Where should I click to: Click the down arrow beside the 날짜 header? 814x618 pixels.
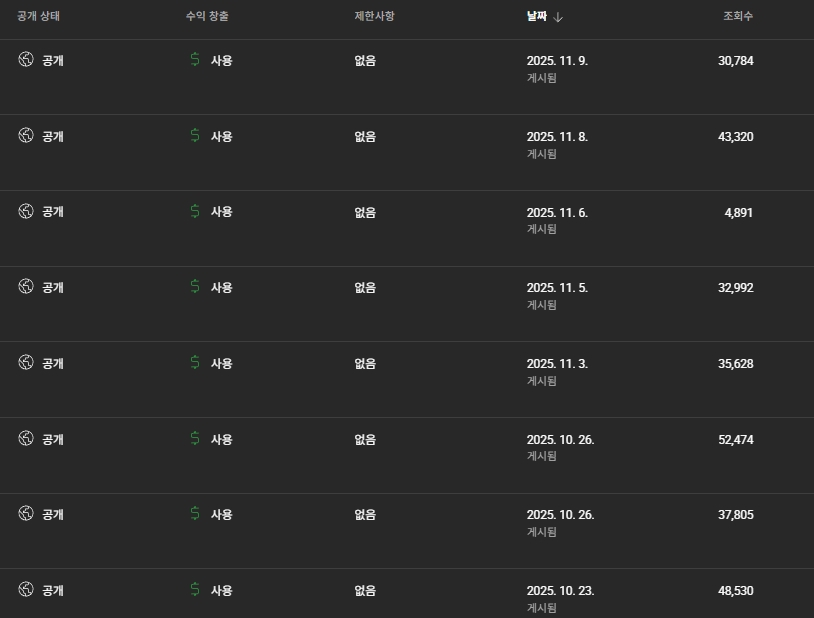pos(558,17)
